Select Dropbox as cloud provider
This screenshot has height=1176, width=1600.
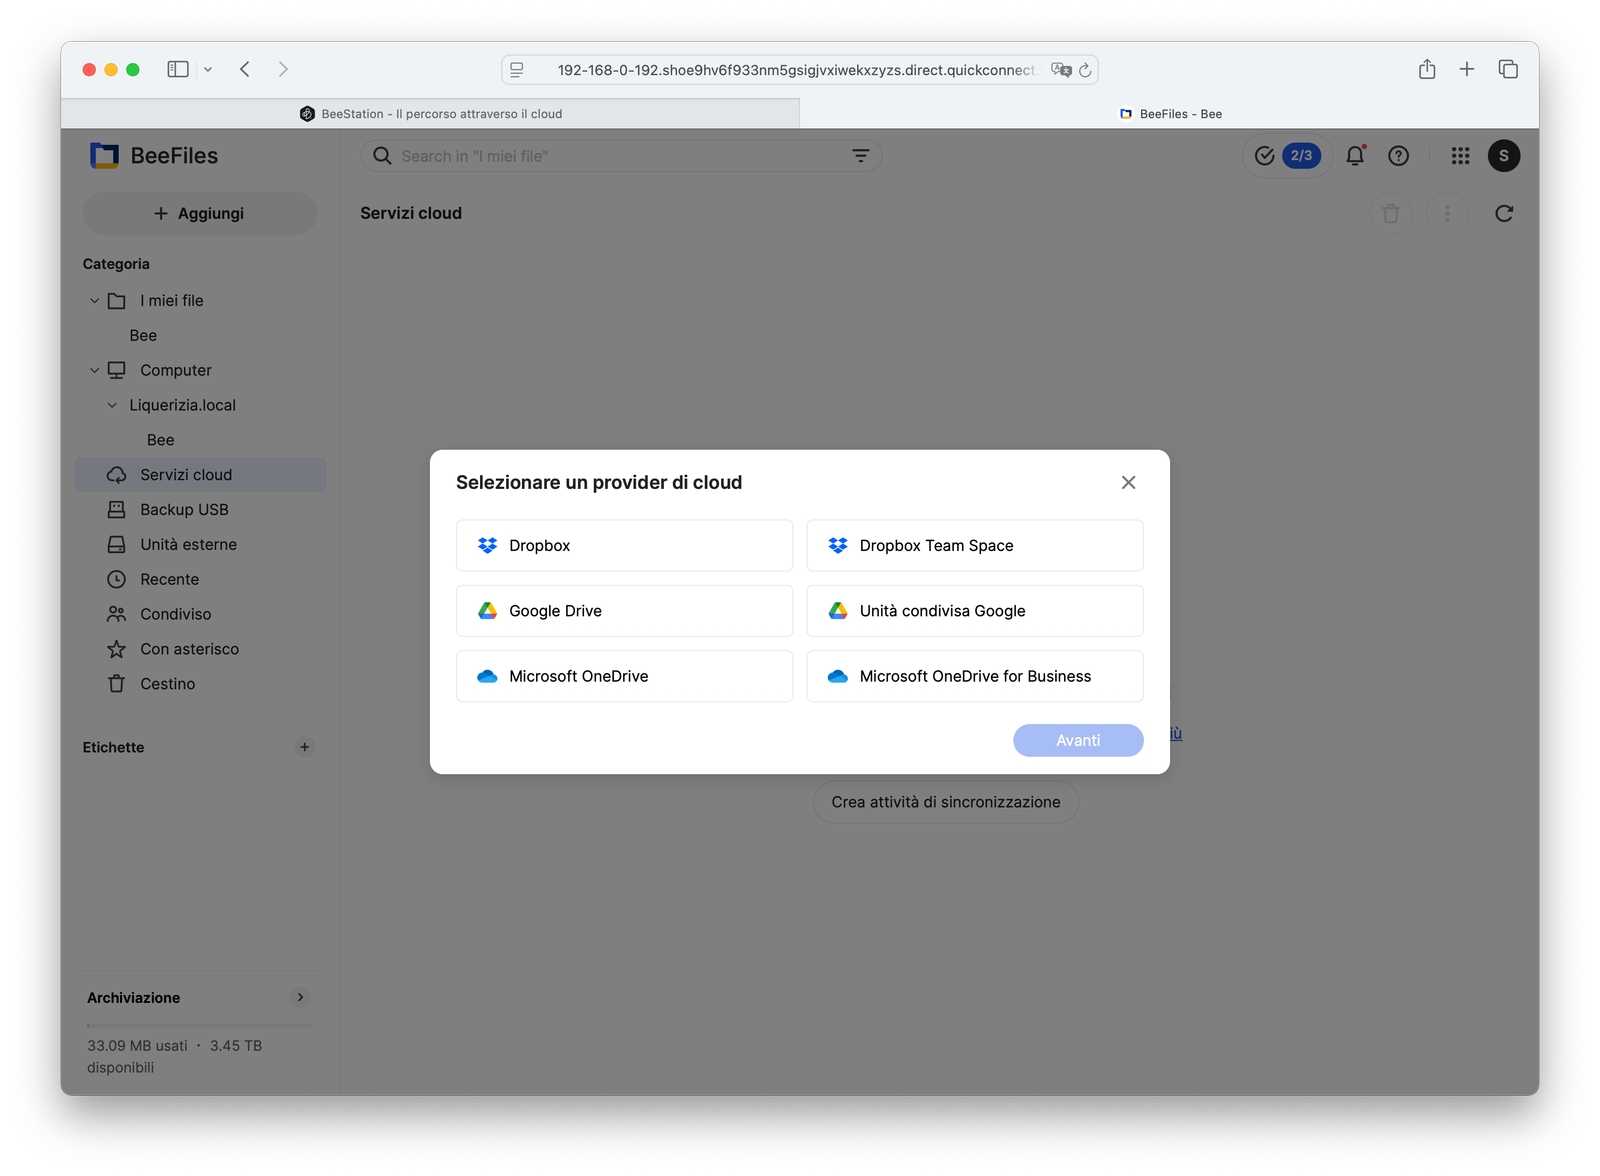click(x=624, y=546)
